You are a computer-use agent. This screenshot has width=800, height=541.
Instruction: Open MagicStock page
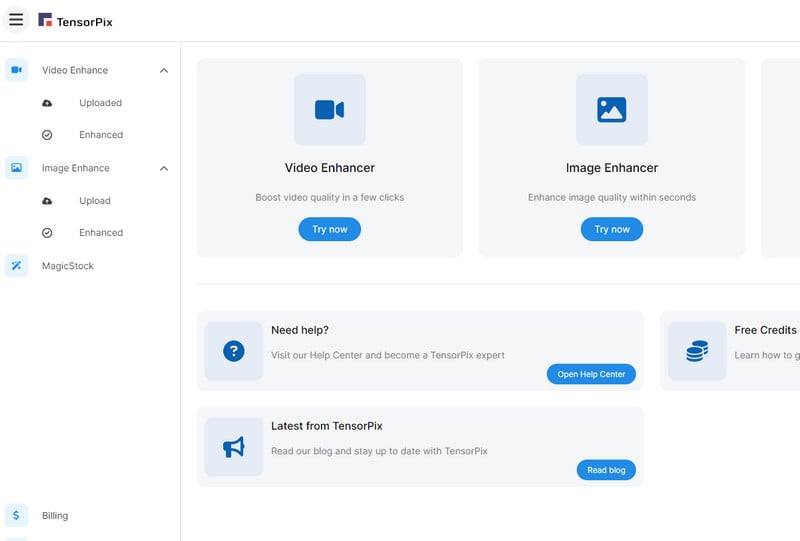click(68, 266)
